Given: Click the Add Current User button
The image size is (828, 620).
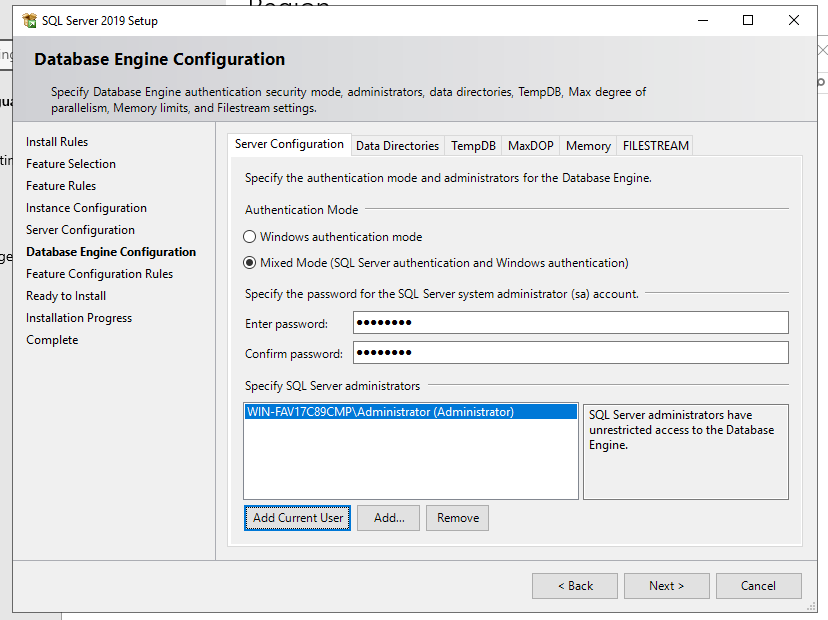Looking at the screenshot, I should point(297,518).
